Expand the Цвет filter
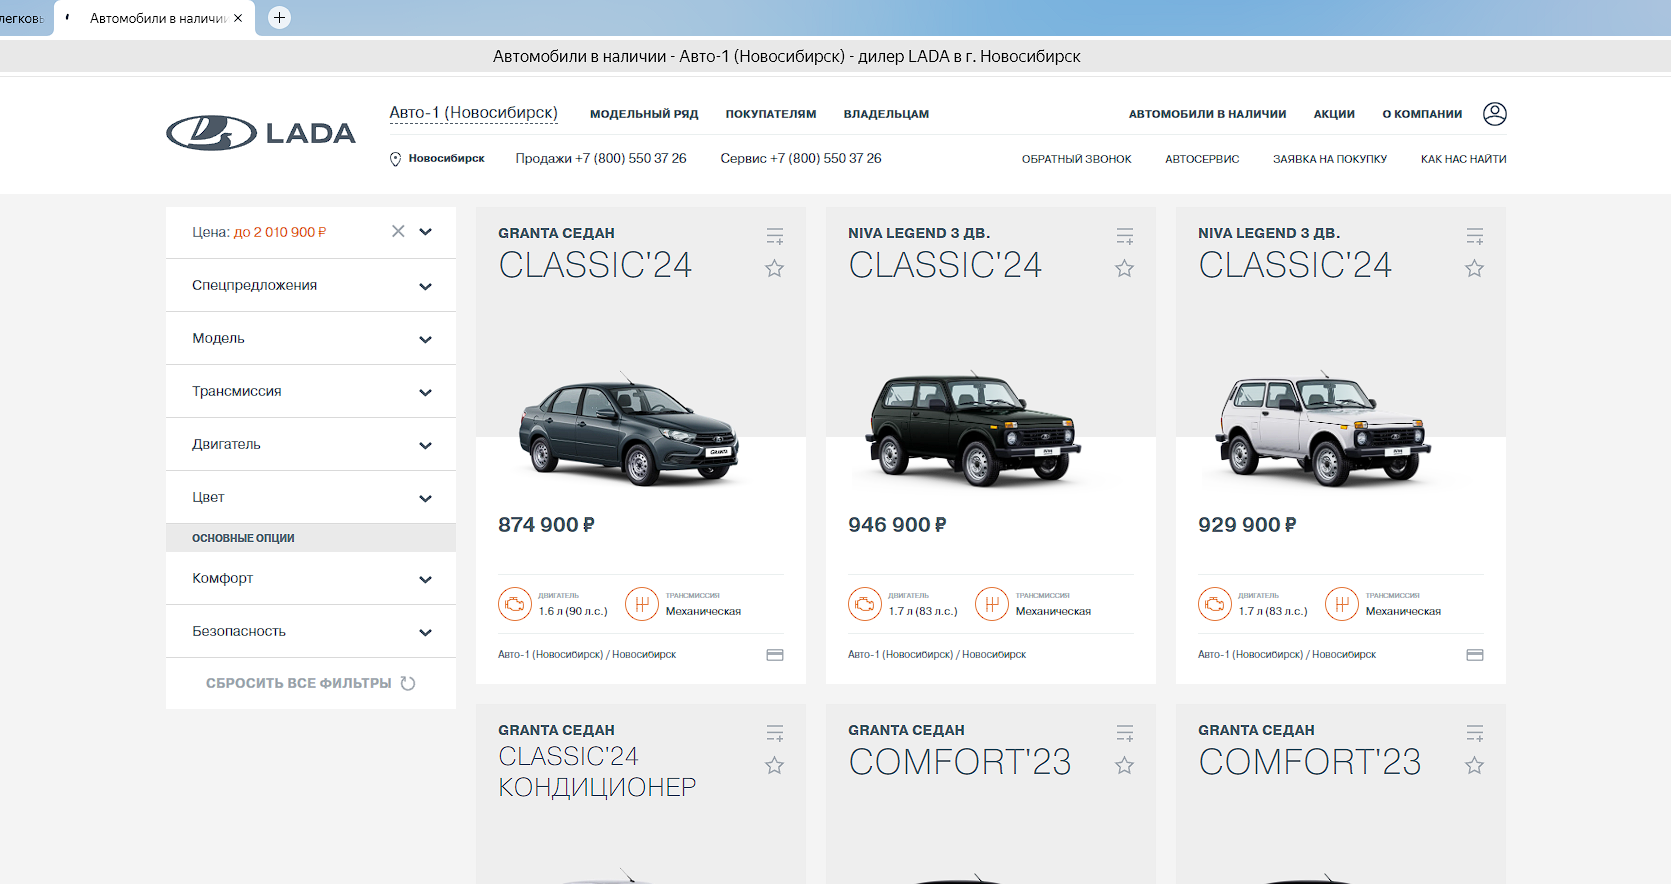 [311, 497]
